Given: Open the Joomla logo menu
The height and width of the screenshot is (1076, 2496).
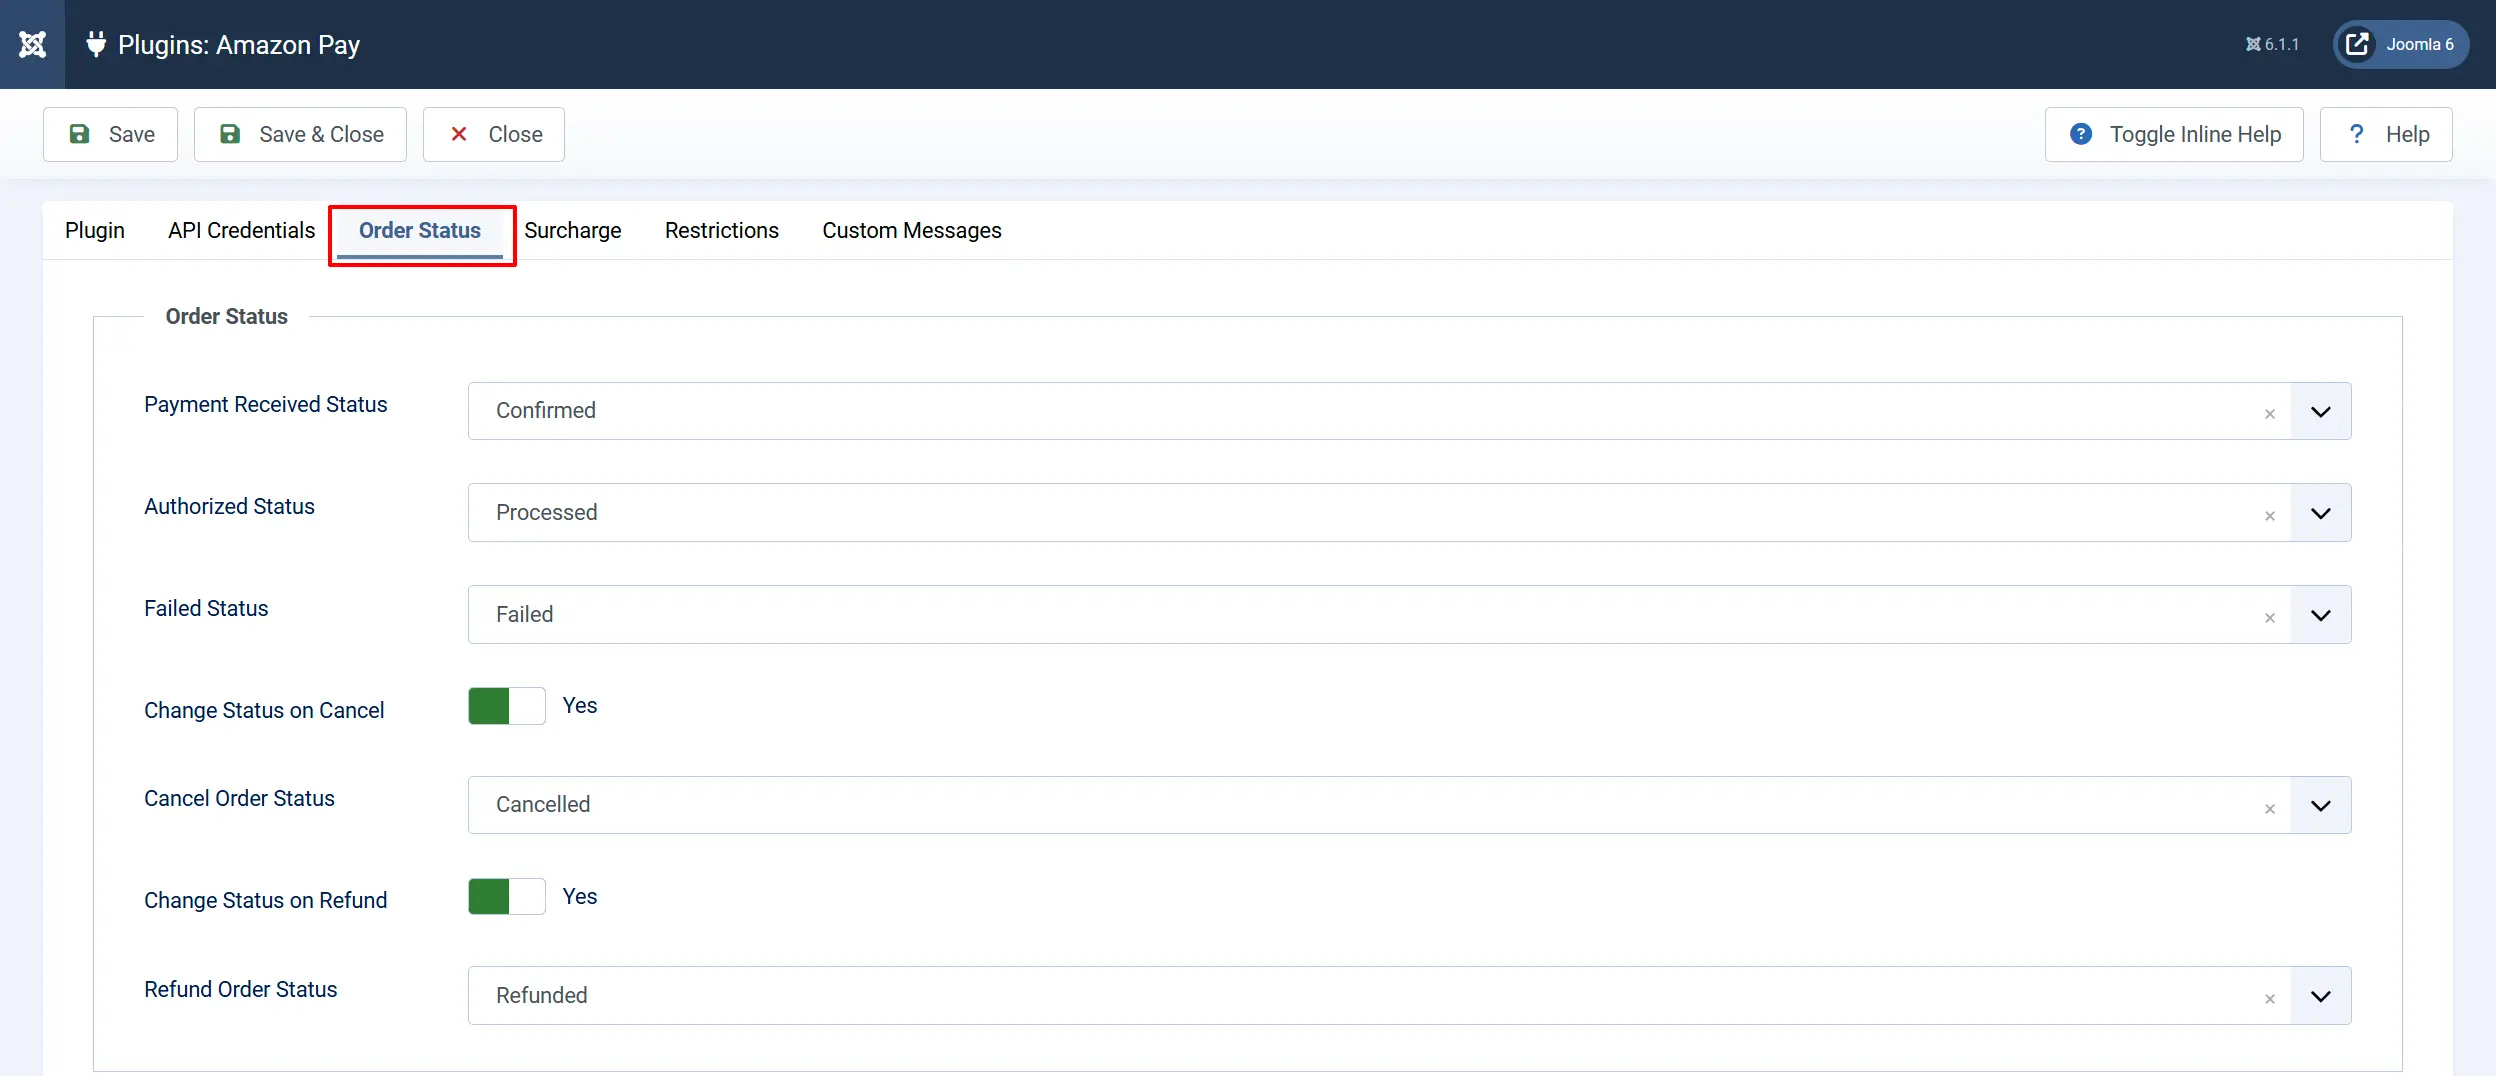Looking at the screenshot, I should tap(32, 44).
